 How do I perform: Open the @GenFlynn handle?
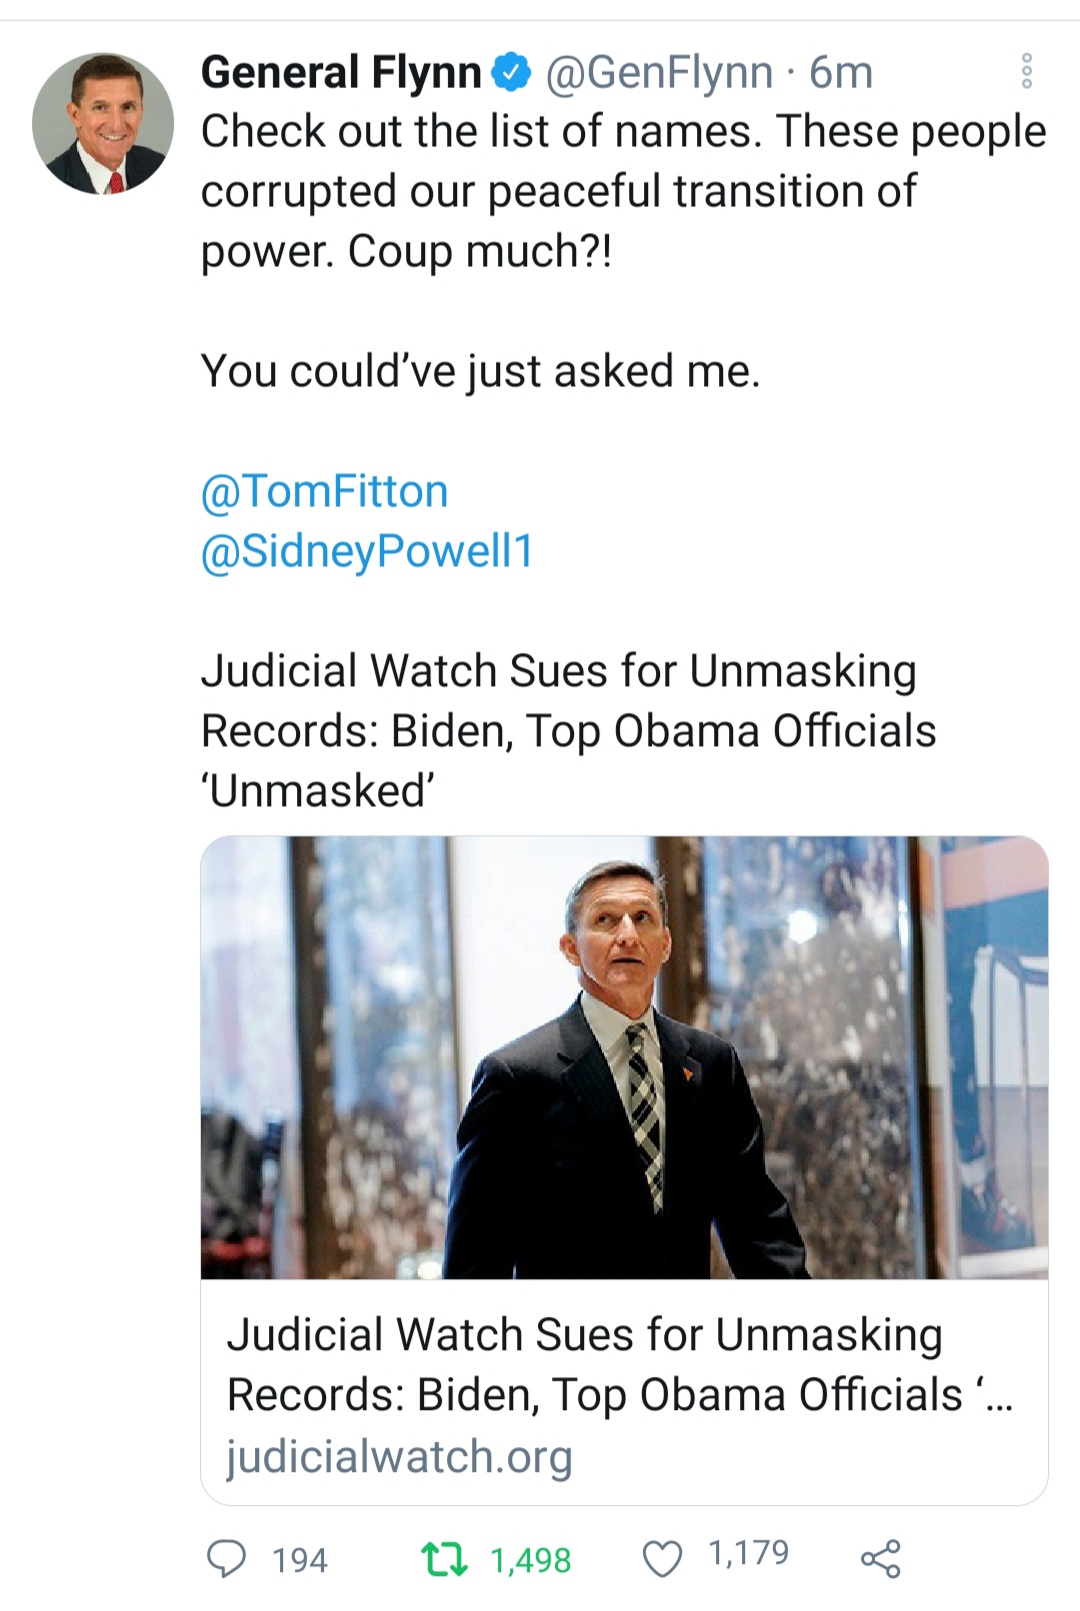[659, 72]
